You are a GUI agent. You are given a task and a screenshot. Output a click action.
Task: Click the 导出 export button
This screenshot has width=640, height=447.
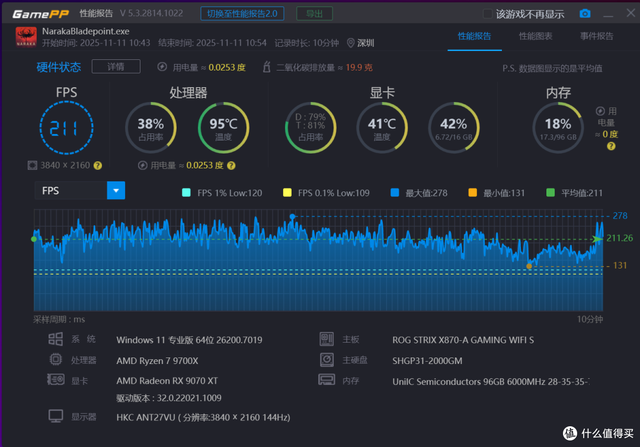coord(314,13)
